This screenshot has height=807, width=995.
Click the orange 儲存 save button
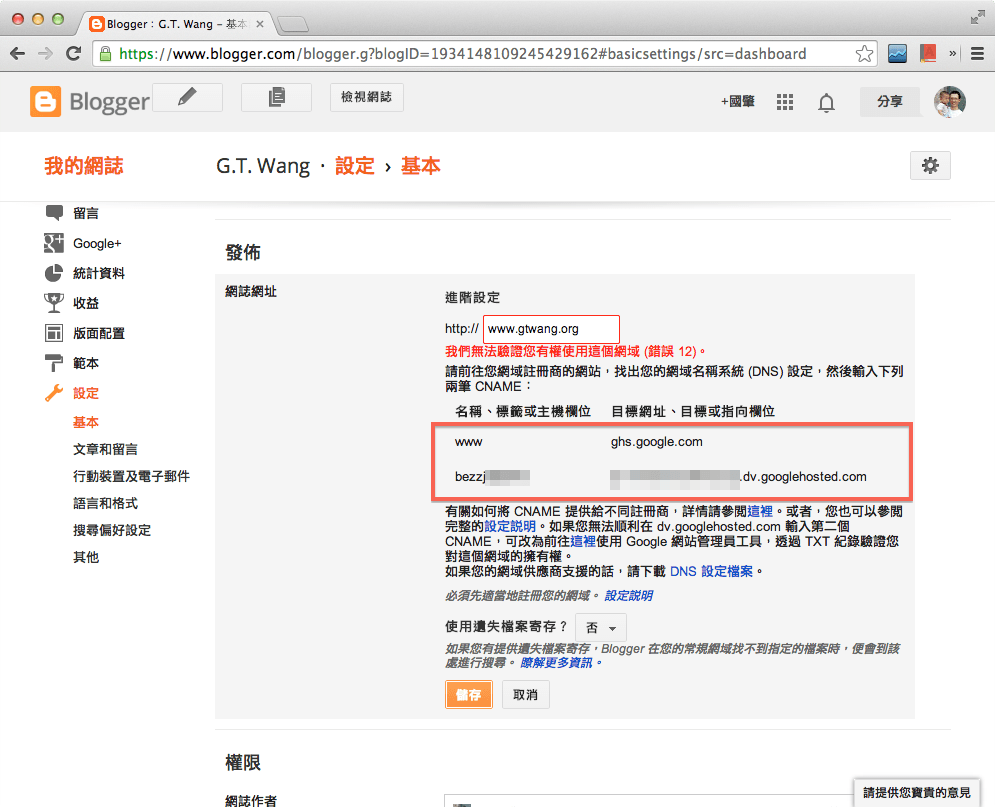[469, 693]
